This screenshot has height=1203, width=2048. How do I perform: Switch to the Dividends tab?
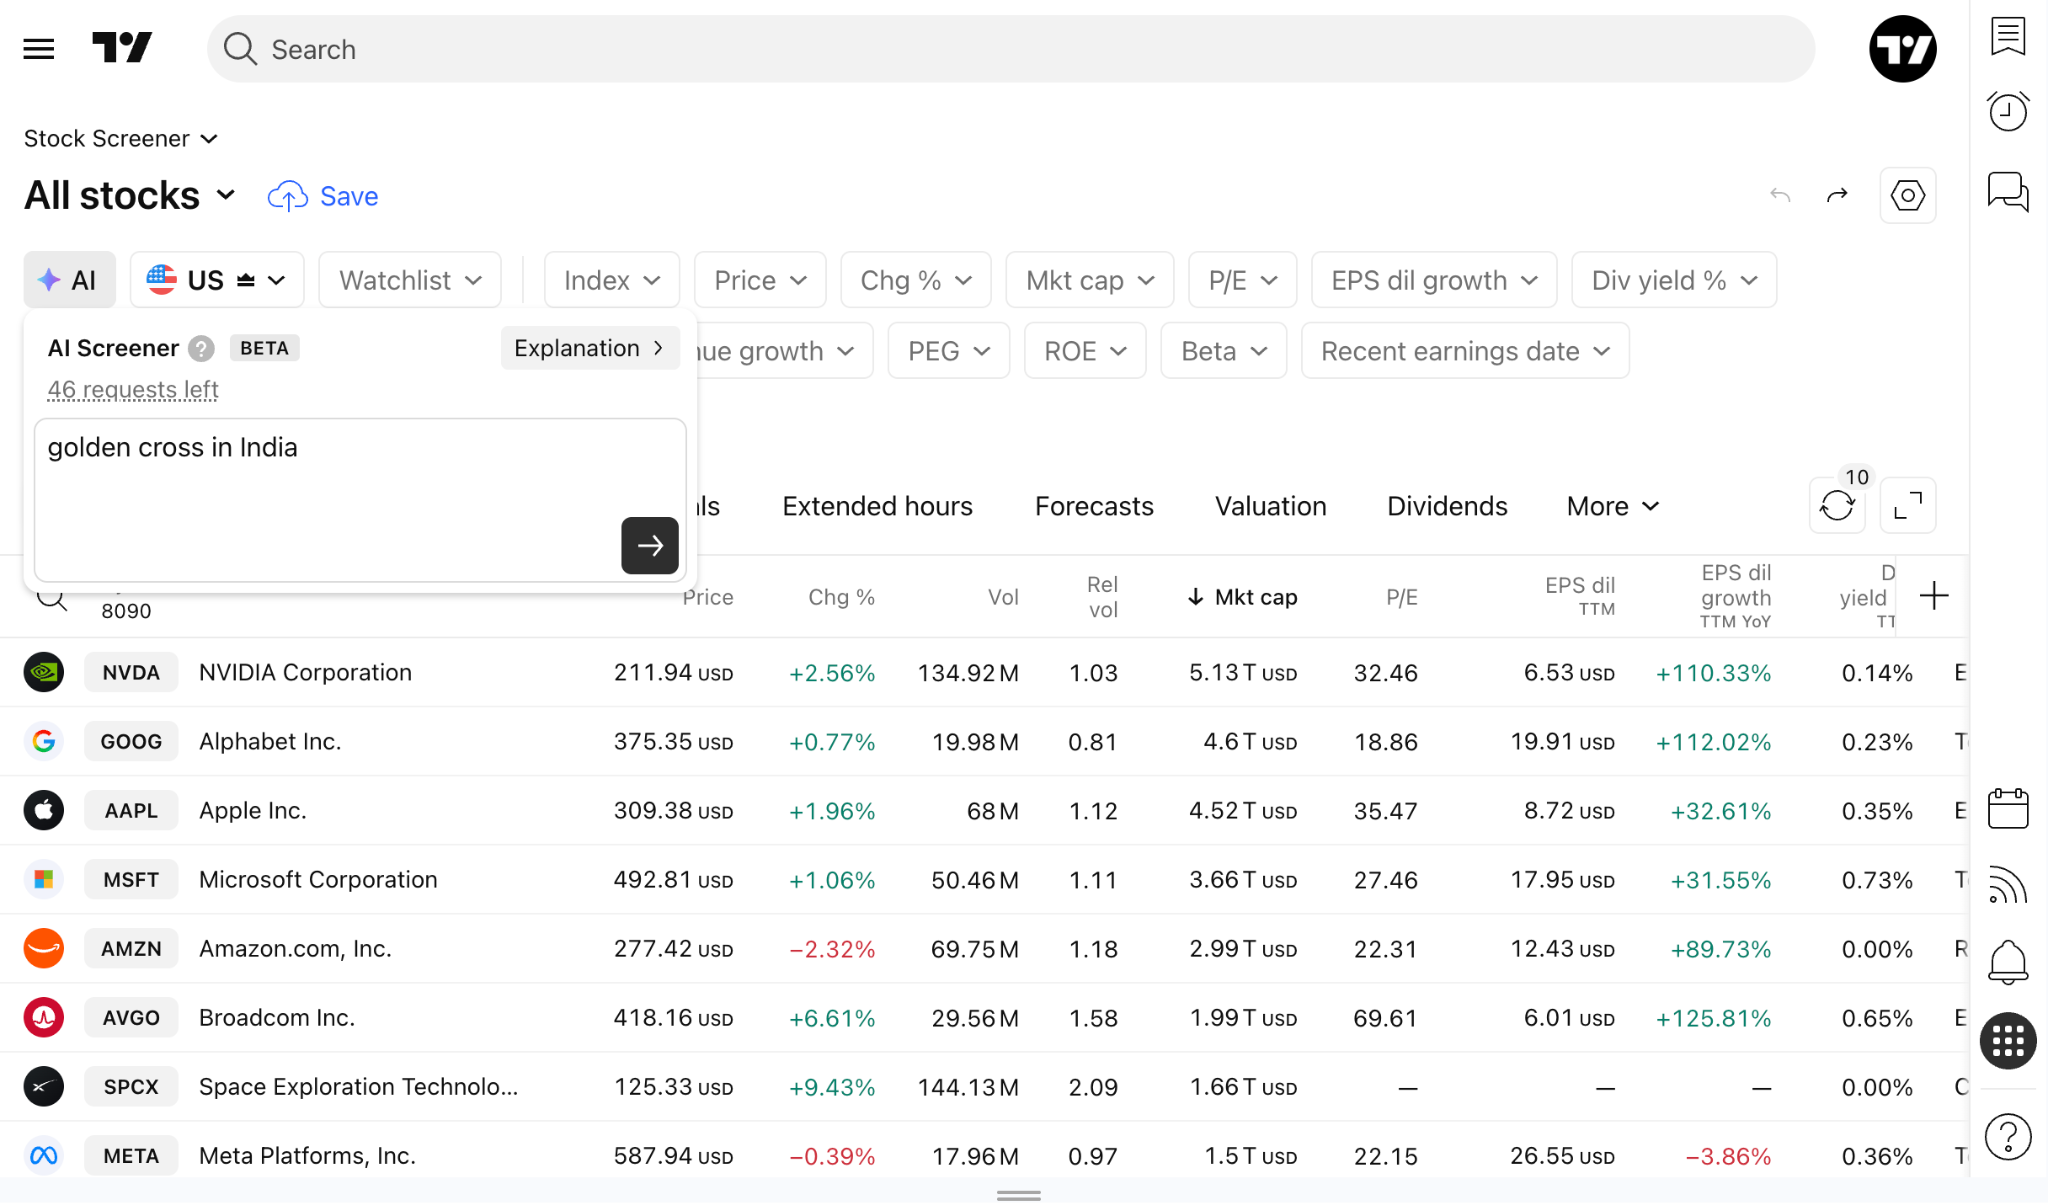pyautogui.click(x=1447, y=506)
